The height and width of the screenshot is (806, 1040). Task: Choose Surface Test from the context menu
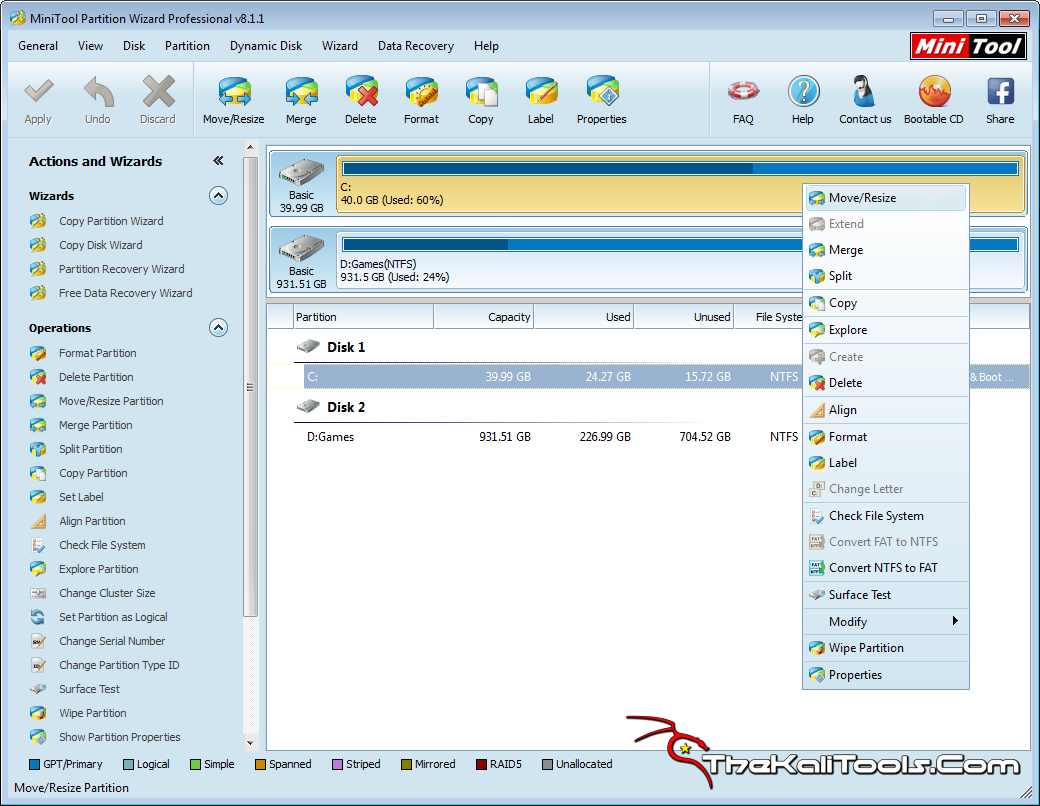click(862, 594)
